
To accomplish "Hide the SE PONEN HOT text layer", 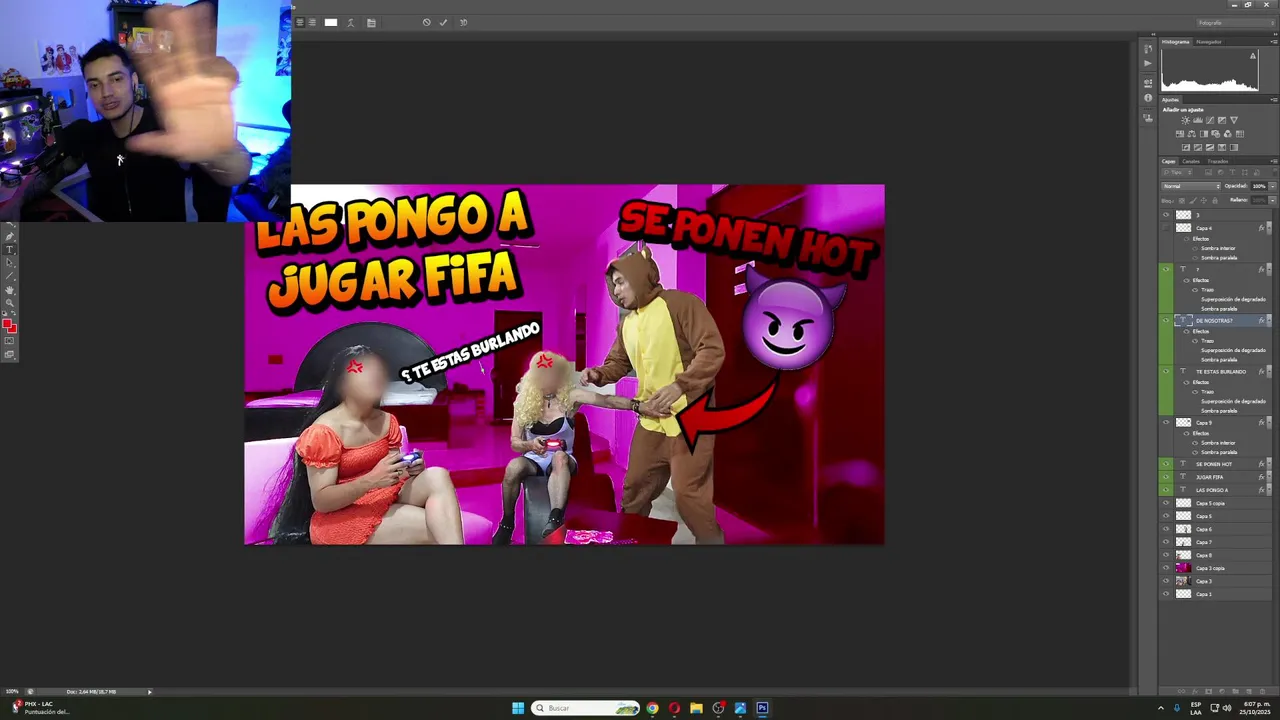I will click(1166, 464).
